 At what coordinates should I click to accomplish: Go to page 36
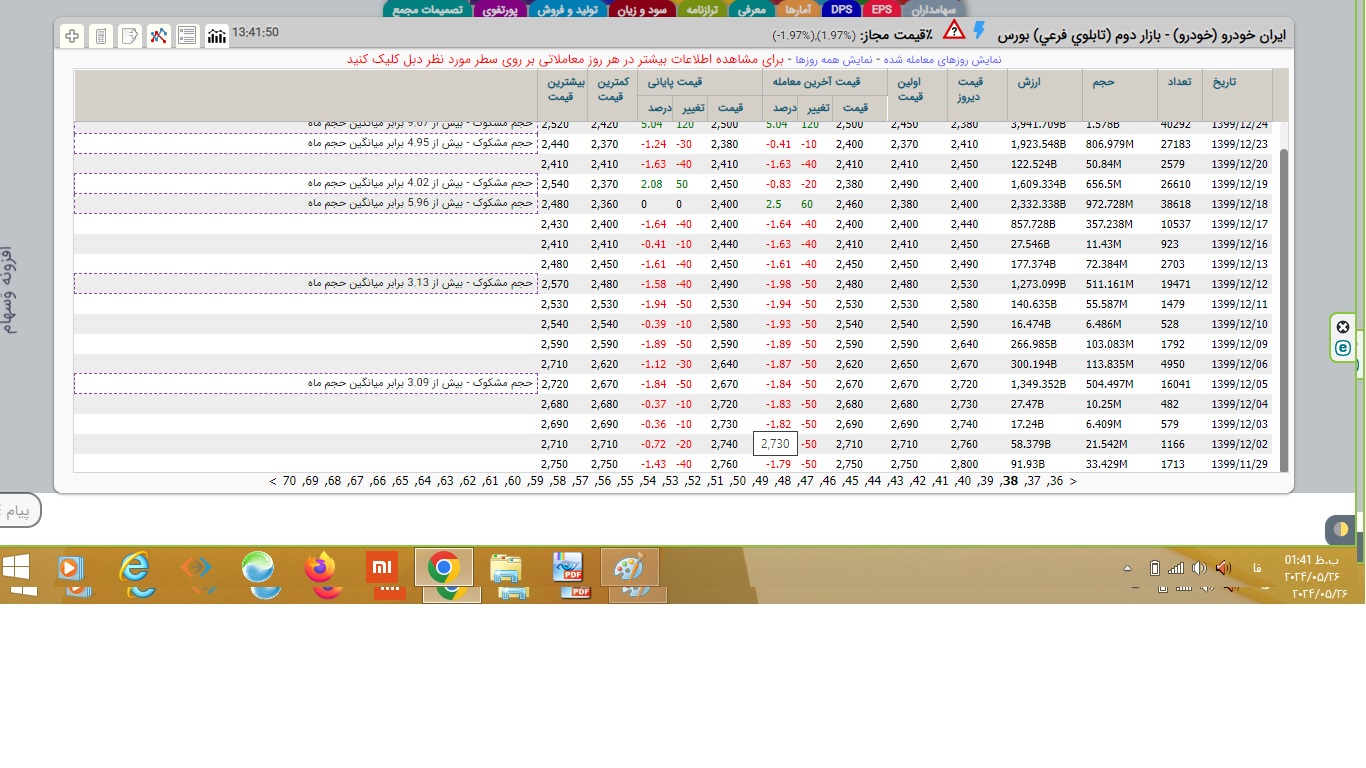(x=1054, y=481)
